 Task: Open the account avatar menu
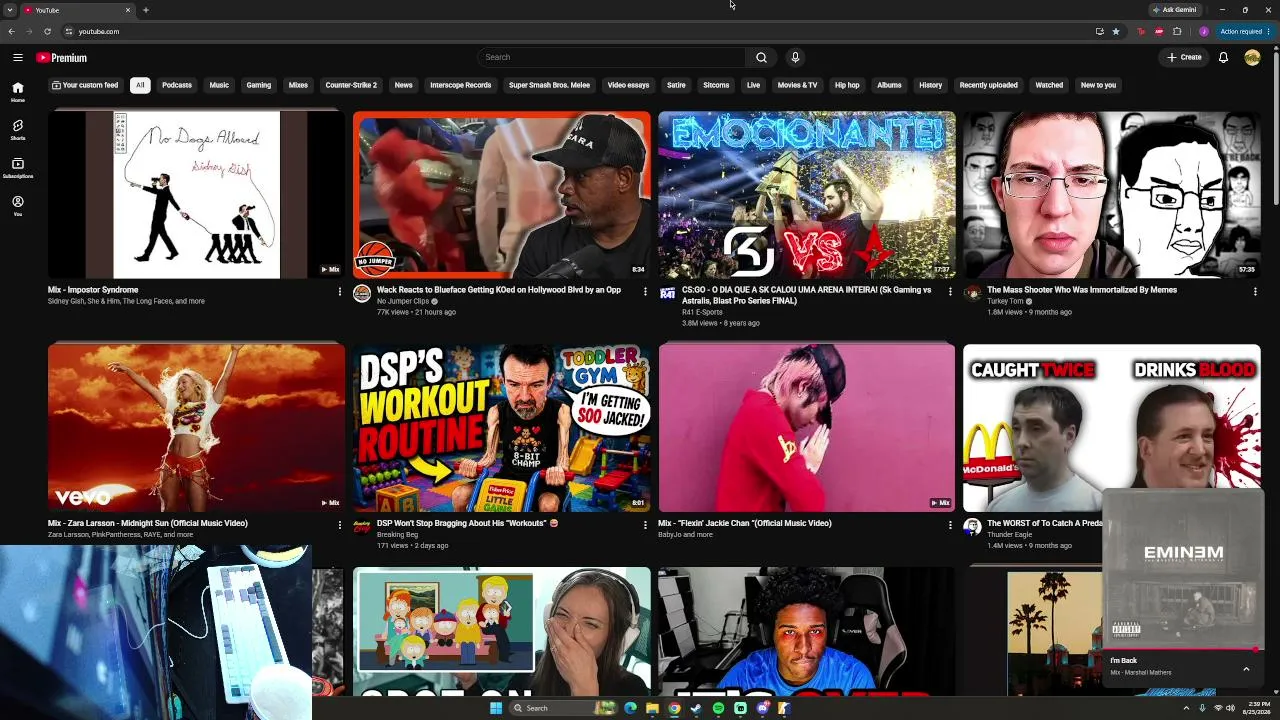pos(1252,57)
